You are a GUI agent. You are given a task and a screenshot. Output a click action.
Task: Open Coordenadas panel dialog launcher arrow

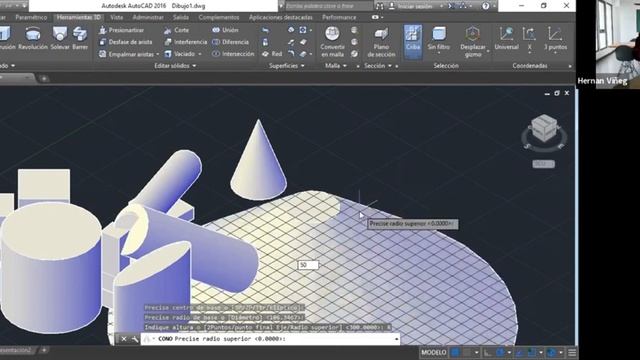pos(570,66)
